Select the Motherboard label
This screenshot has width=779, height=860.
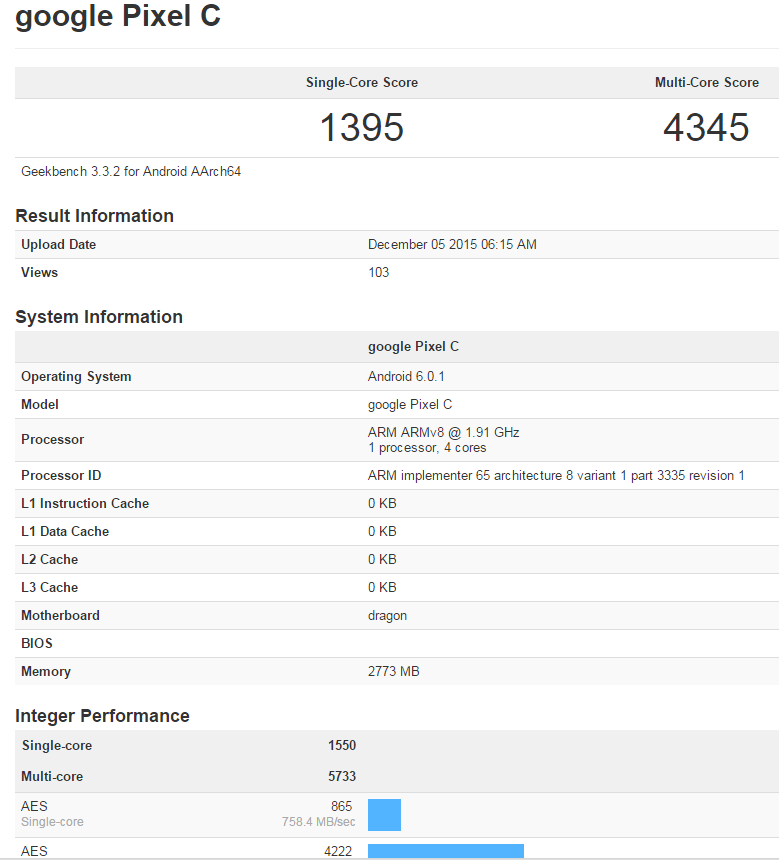click(60, 615)
